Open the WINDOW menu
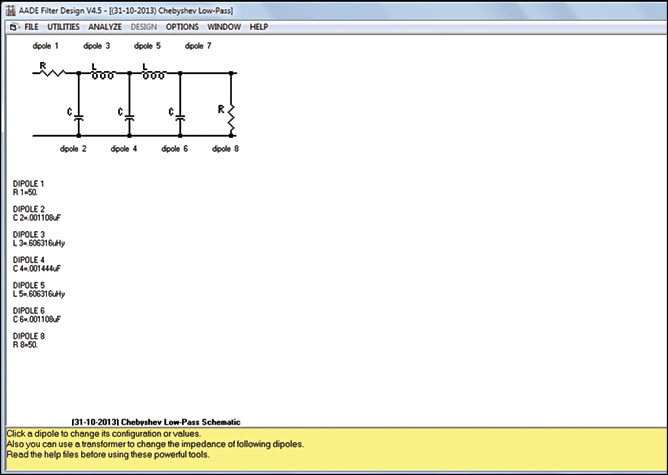The width and height of the screenshot is (668, 475). pos(224,26)
